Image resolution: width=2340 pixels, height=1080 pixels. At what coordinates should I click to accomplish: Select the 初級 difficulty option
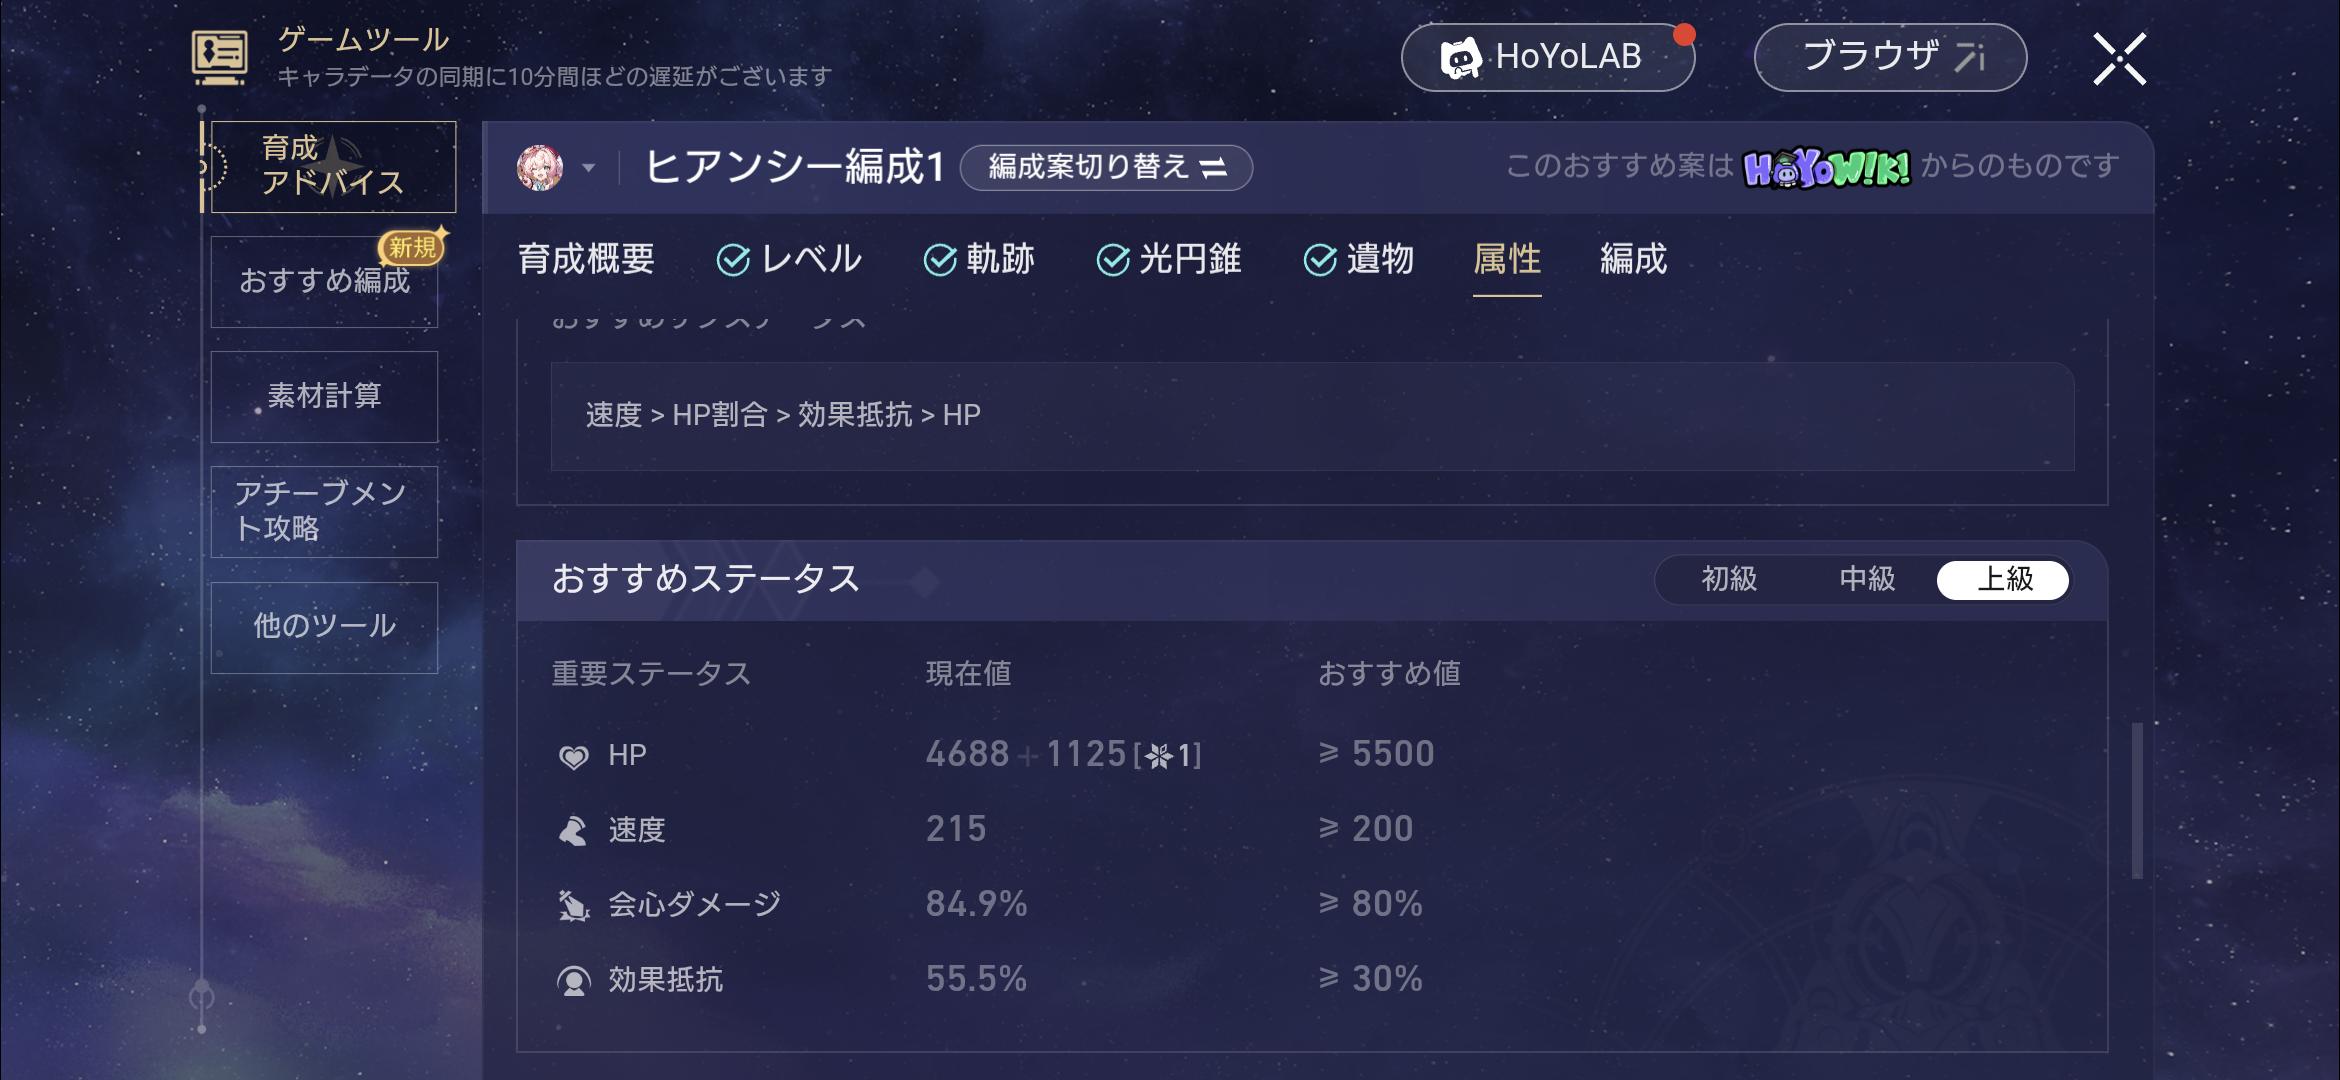[1729, 579]
